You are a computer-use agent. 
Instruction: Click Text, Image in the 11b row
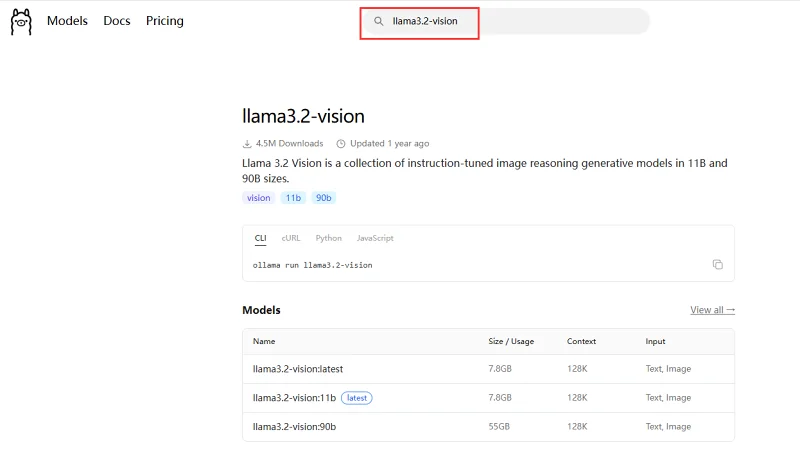[x=668, y=398]
